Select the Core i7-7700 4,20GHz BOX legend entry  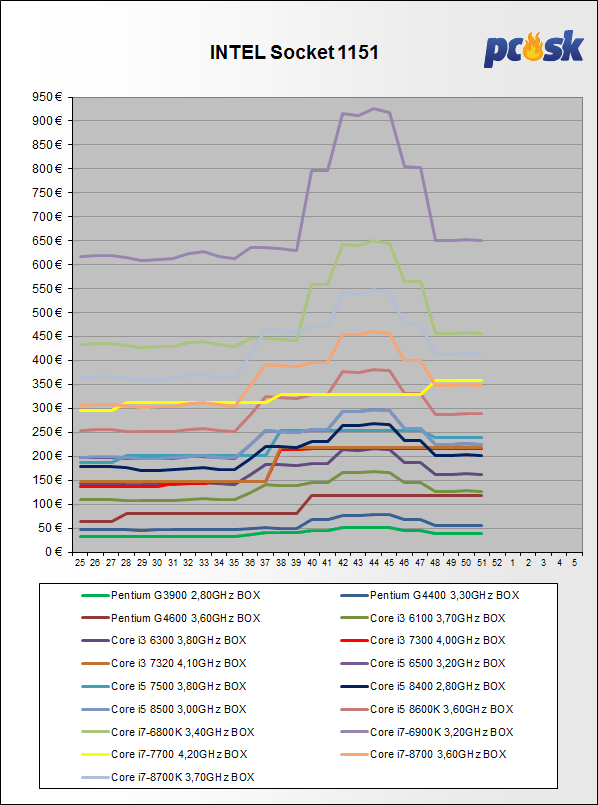click(x=164, y=754)
